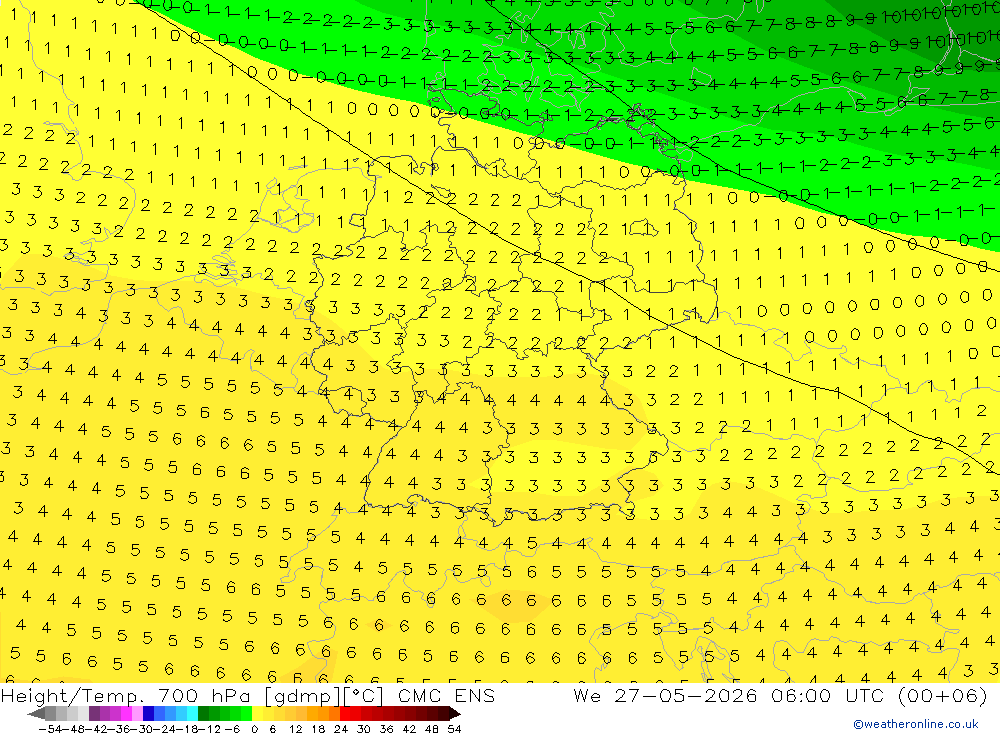Screen dimensions: 1000x733
Task: Open the weatheronline.co.uk credit link
Action: coord(916,724)
